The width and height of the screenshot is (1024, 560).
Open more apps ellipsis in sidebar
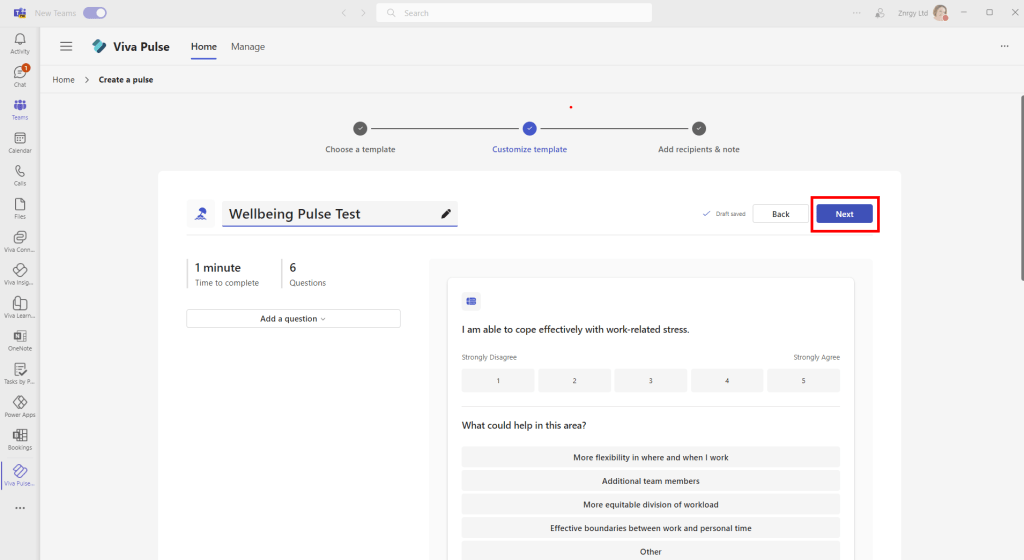(x=20, y=508)
